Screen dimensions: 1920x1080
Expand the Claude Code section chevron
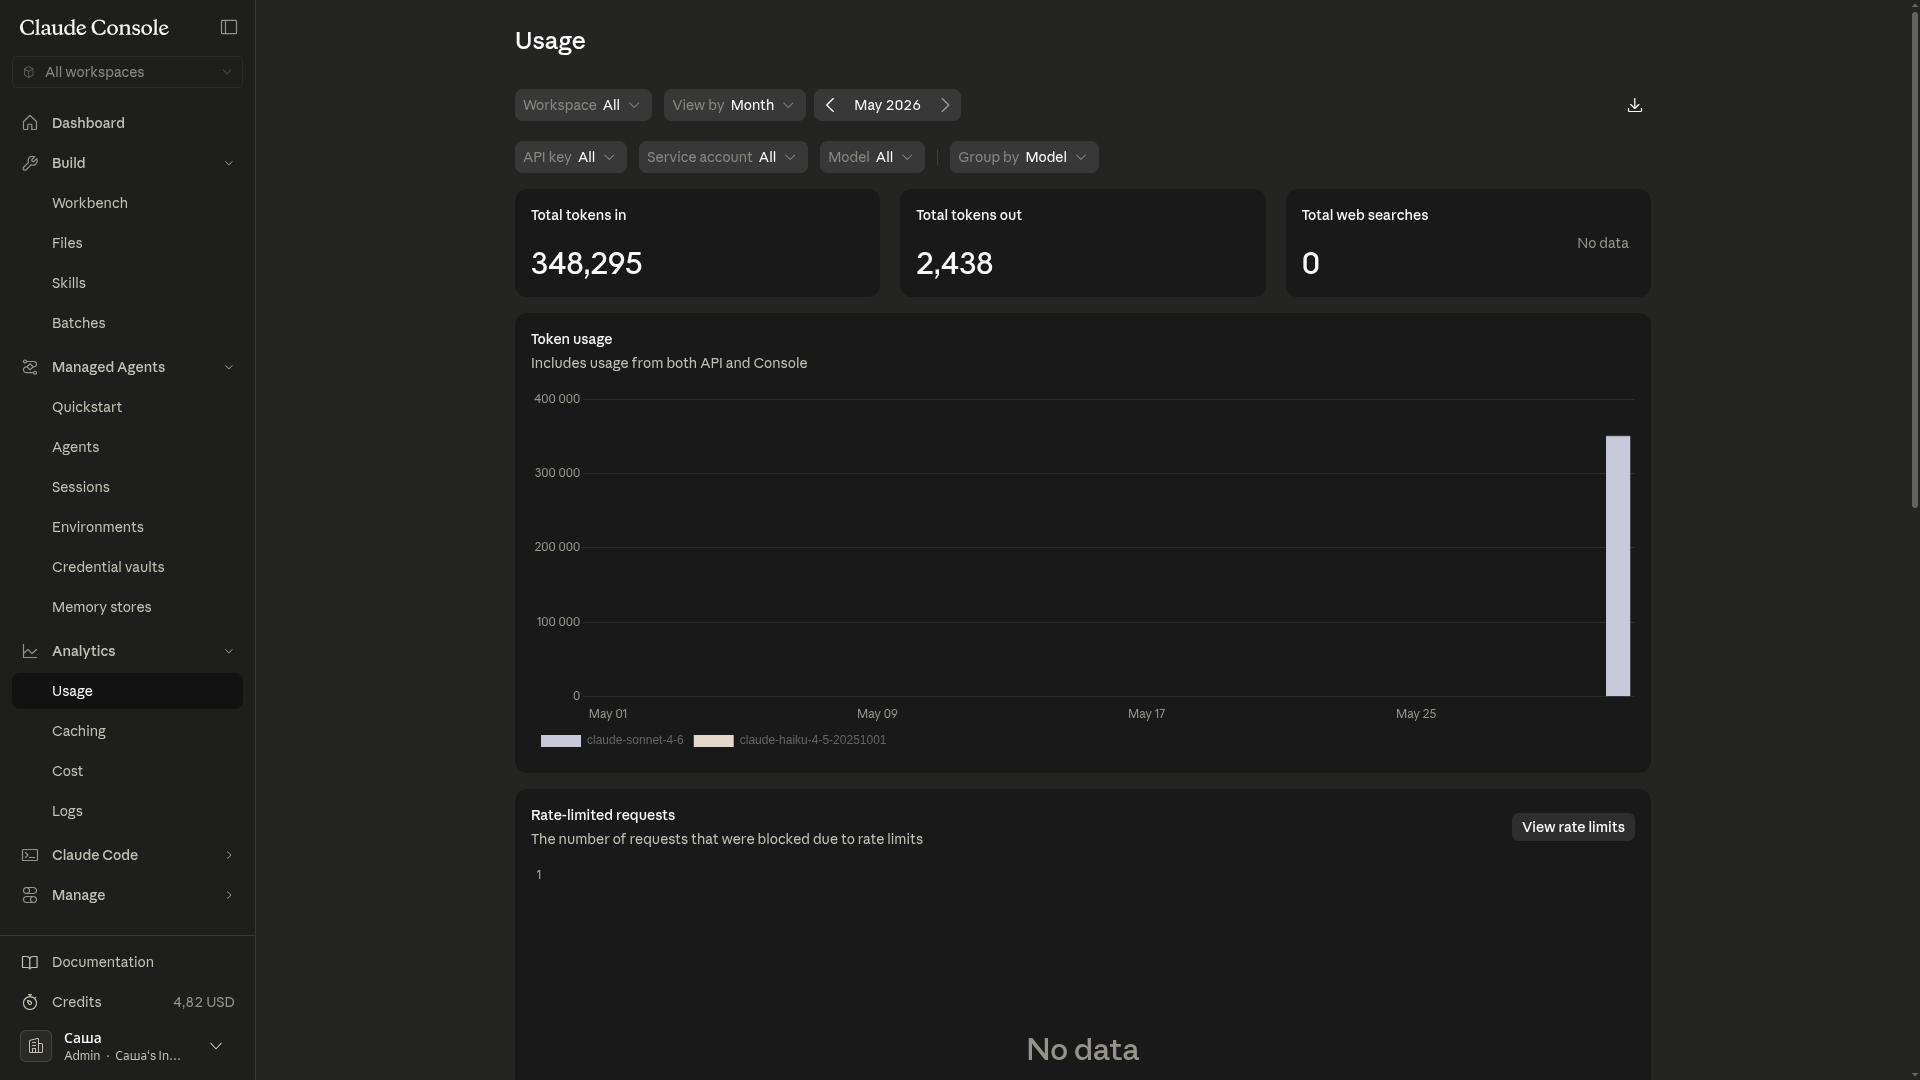(229, 855)
